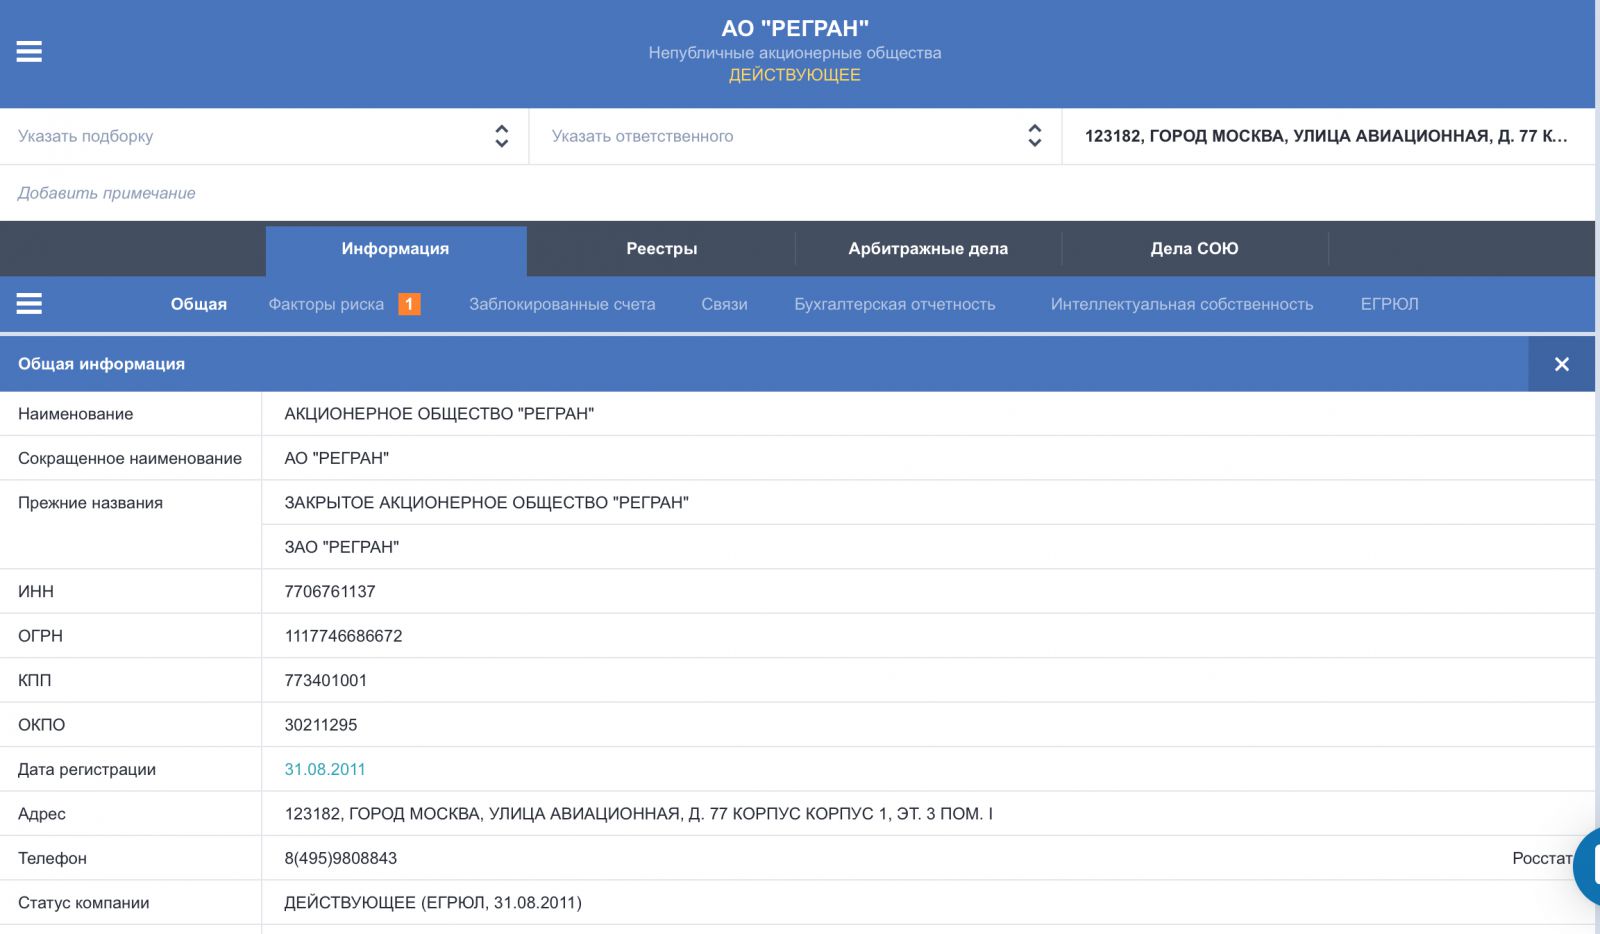Switch to the Реестры tab
1600x934 pixels.
coord(661,249)
